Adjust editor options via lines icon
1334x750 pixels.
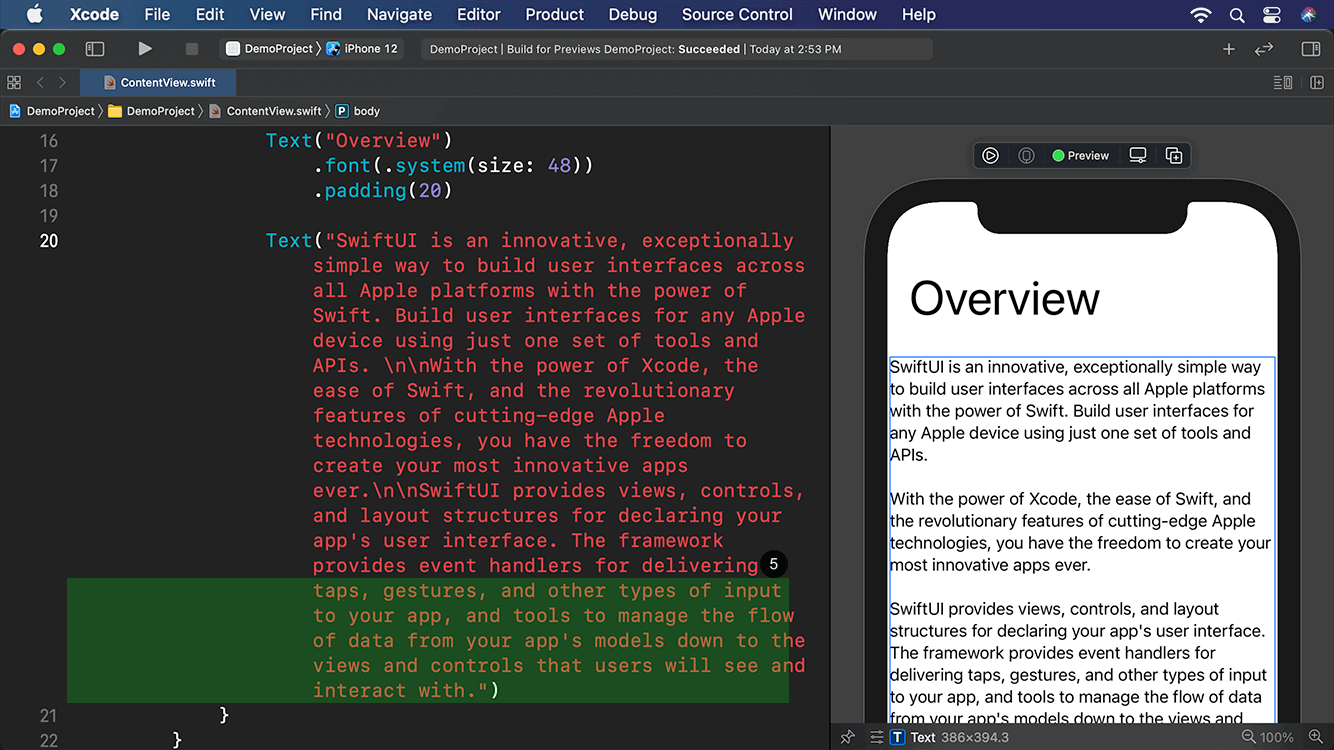click(x=1283, y=83)
